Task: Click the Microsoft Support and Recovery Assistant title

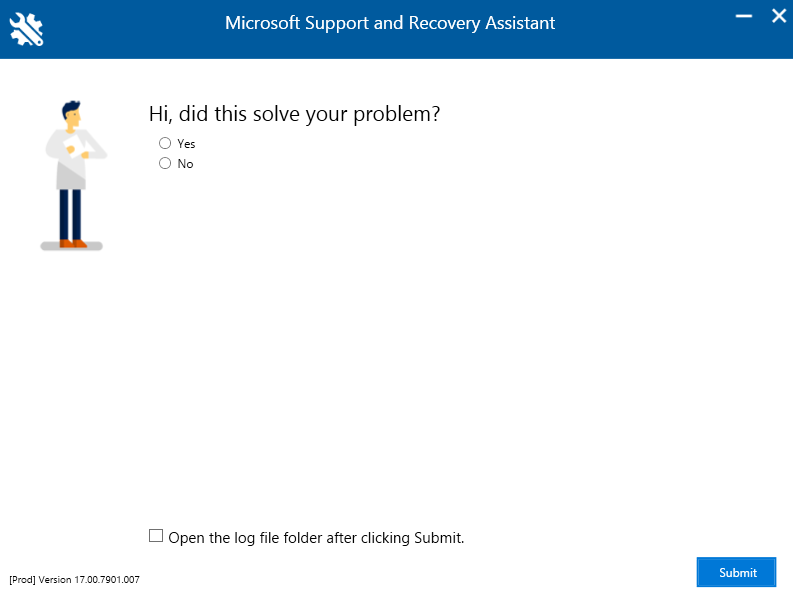Action: (x=390, y=23)
